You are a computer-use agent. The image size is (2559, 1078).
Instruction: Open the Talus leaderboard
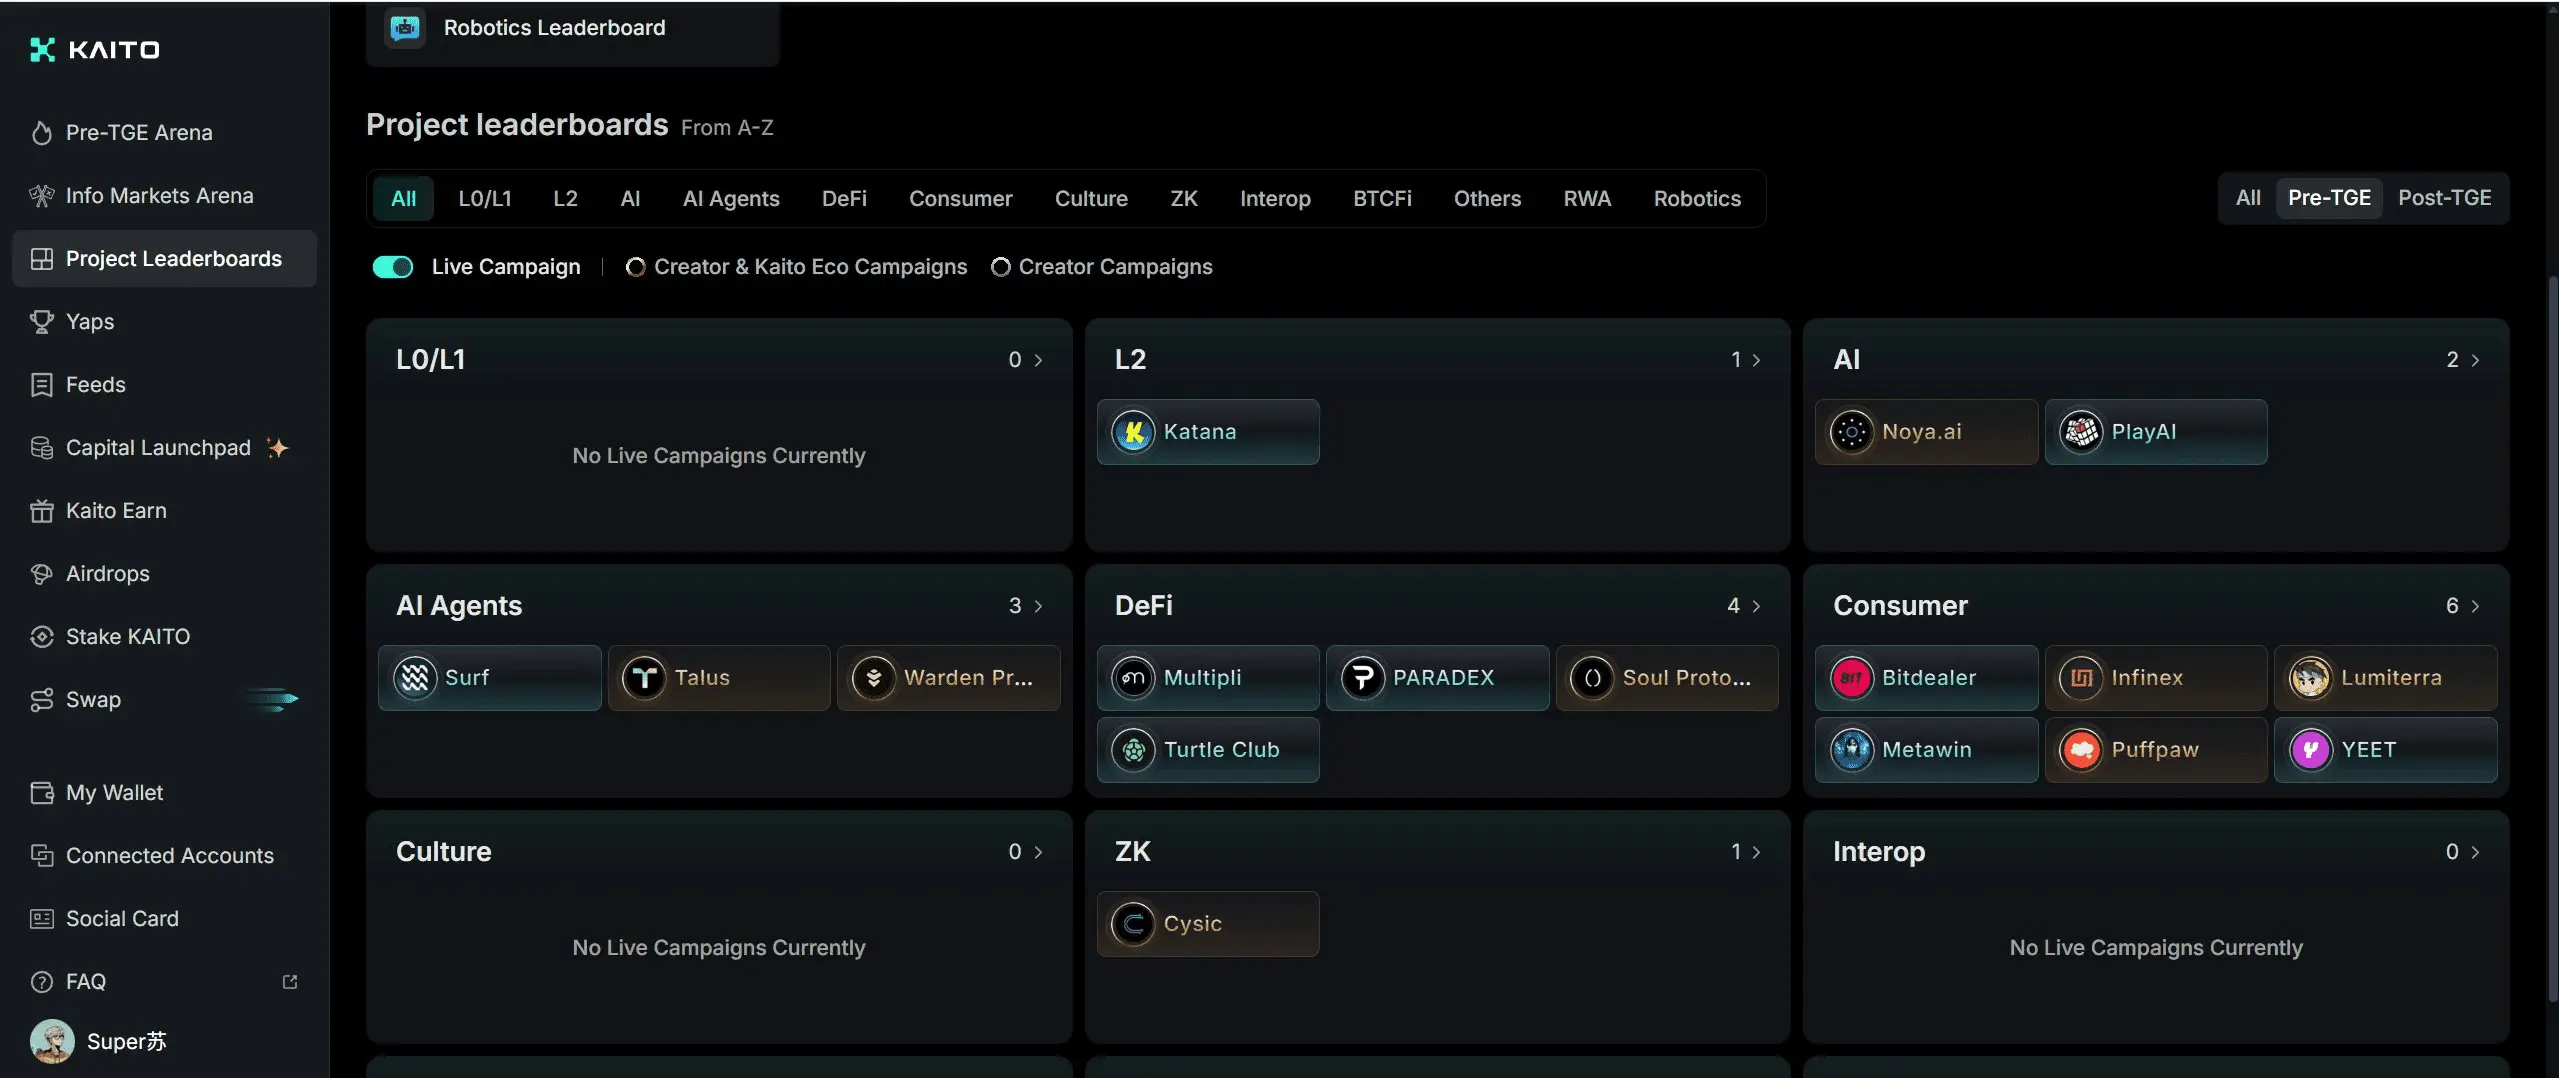coord(719,678)
